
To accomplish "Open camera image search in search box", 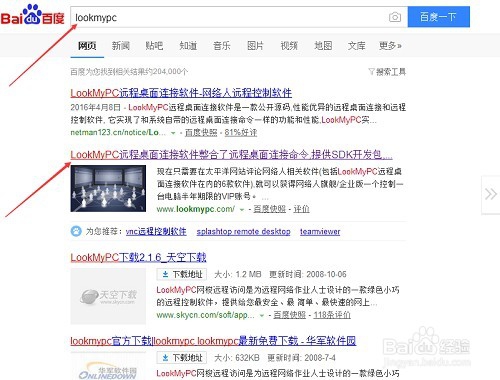I will [x=395, y=17].
